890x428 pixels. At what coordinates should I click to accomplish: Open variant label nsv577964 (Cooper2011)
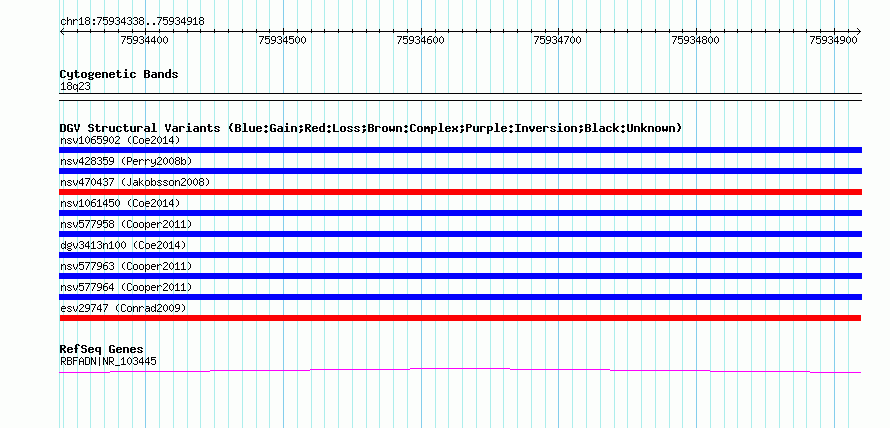click(x=126, y=287)
